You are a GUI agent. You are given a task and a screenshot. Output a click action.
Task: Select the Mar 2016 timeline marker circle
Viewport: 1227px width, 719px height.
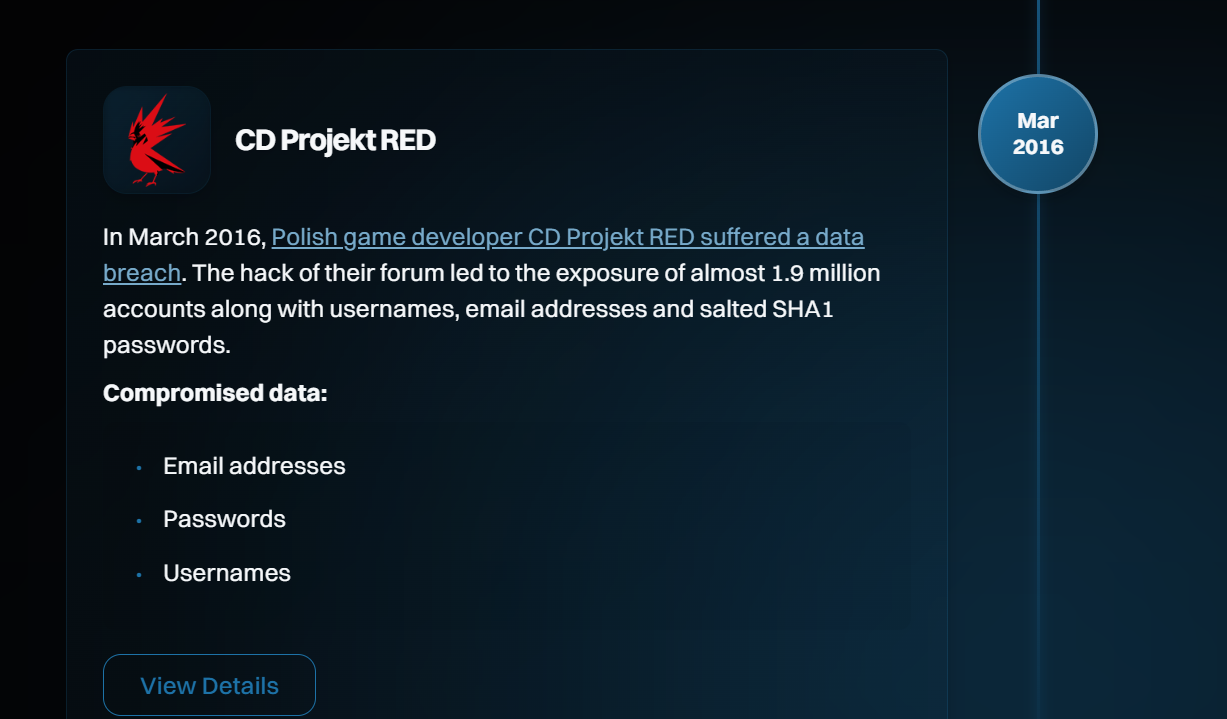[x=1038, y=134]
